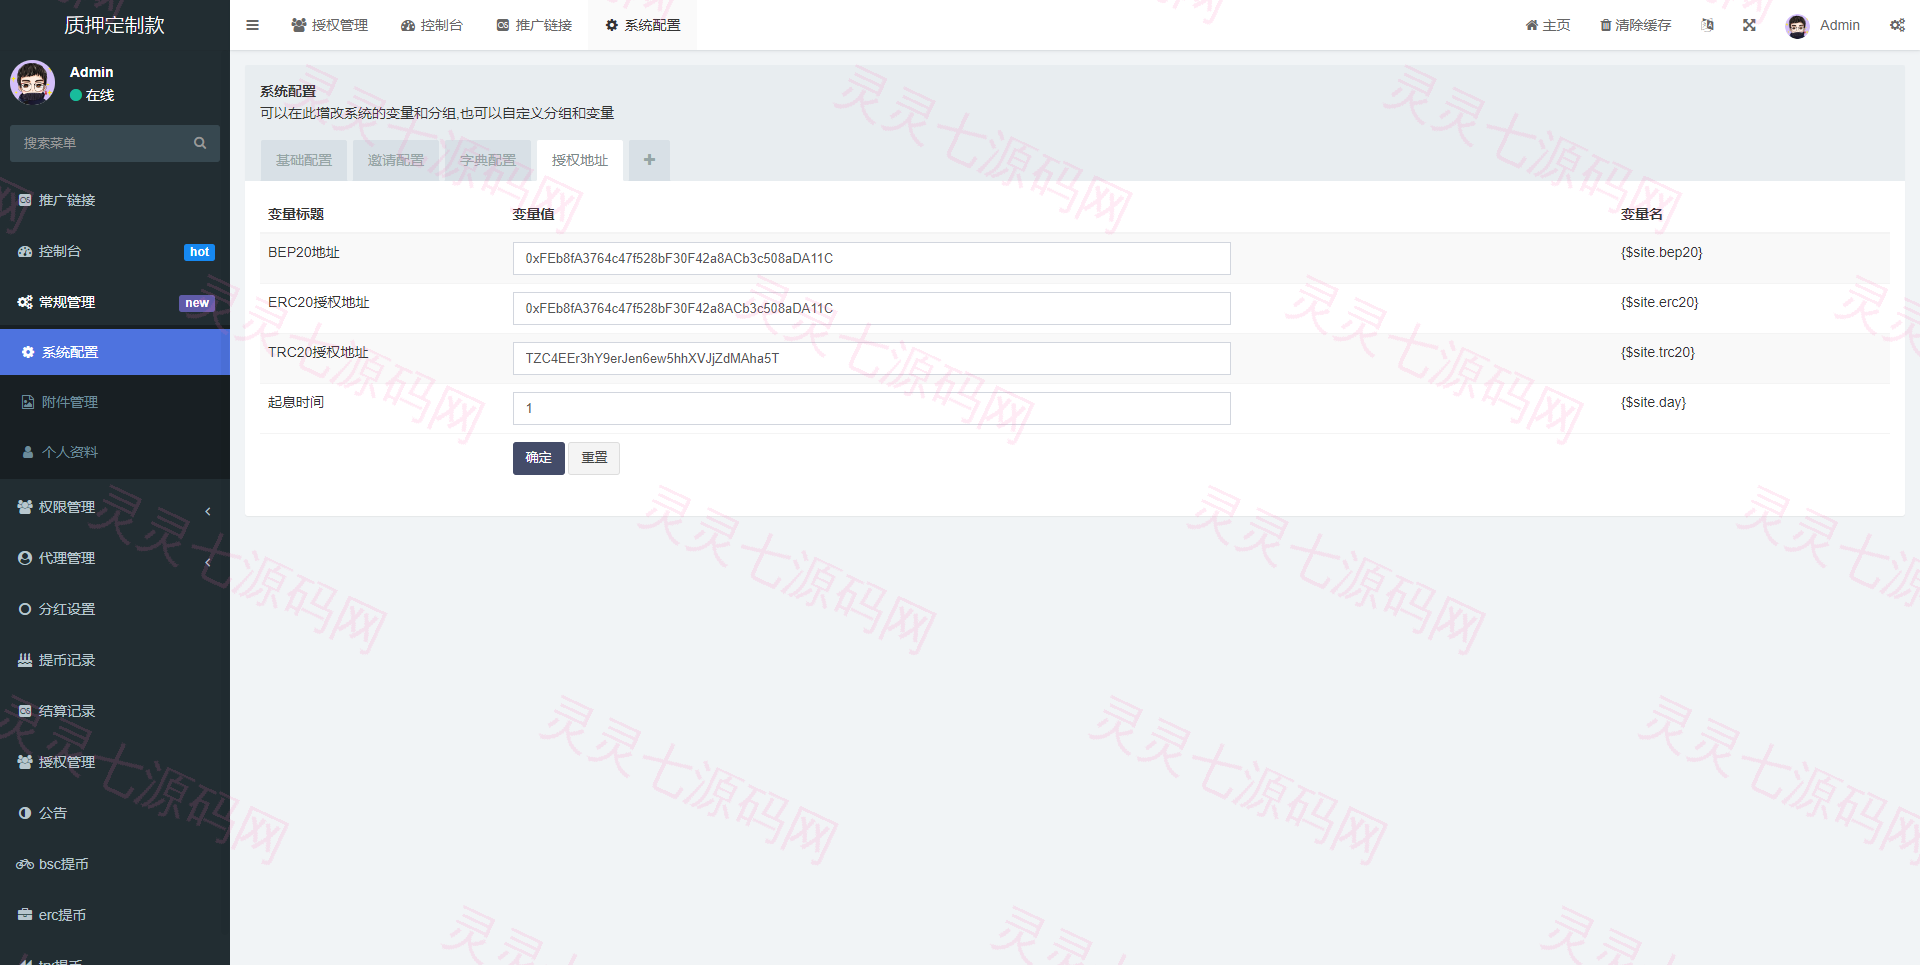The width and height of the screenshot is (1920, 965).
Task: Click the BEP20地址 input field
Action: click(872, 258)
